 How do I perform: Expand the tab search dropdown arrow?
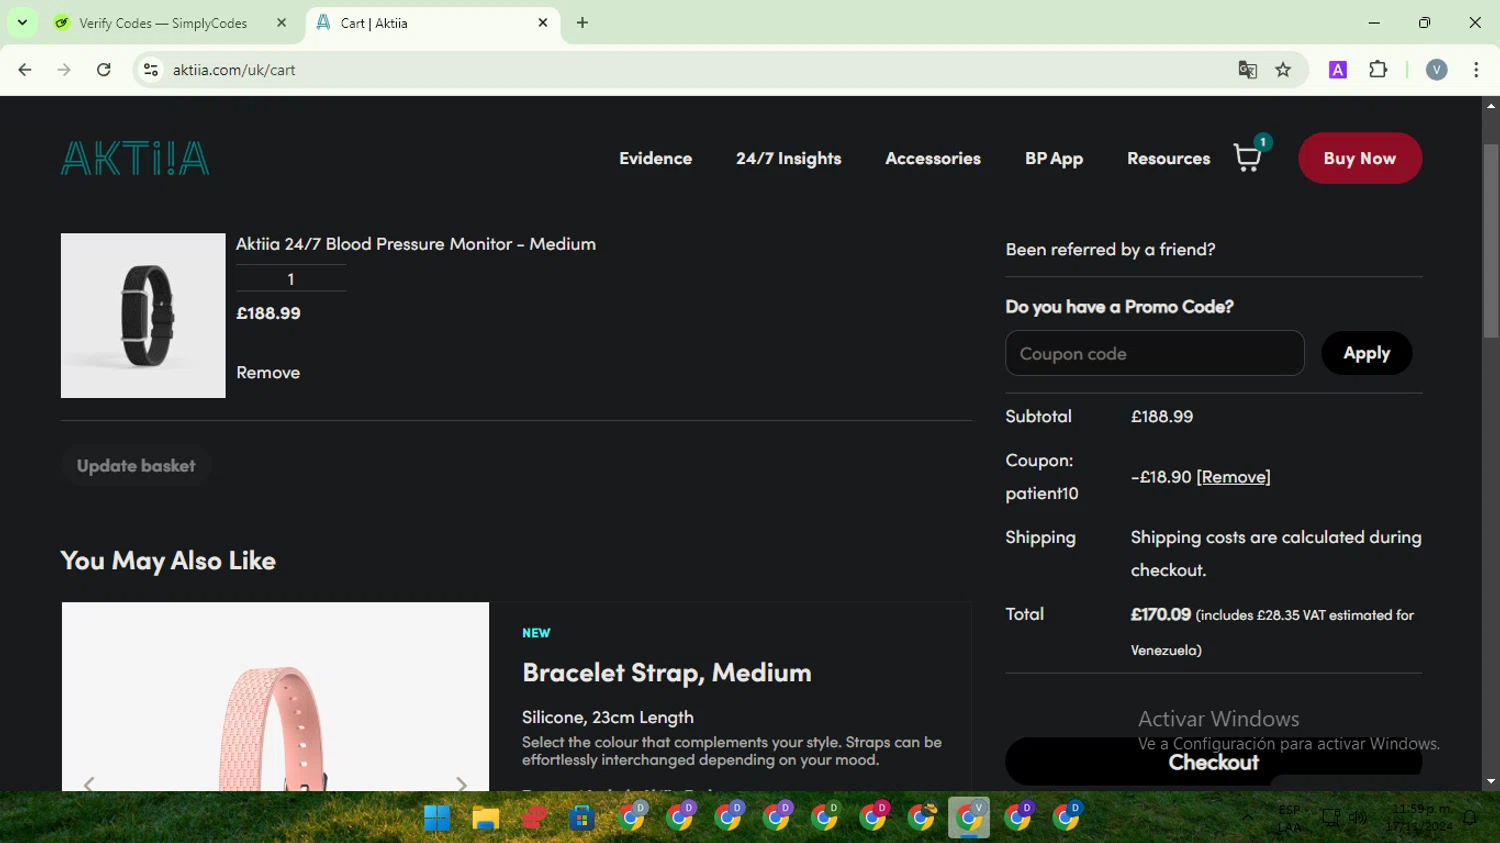pos(22,23)
